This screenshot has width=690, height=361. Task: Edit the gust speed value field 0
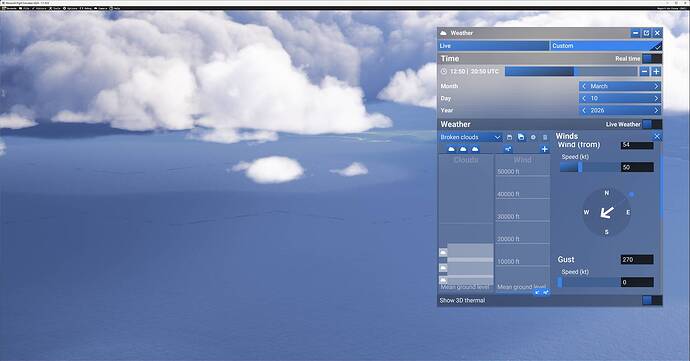point(637,282)
